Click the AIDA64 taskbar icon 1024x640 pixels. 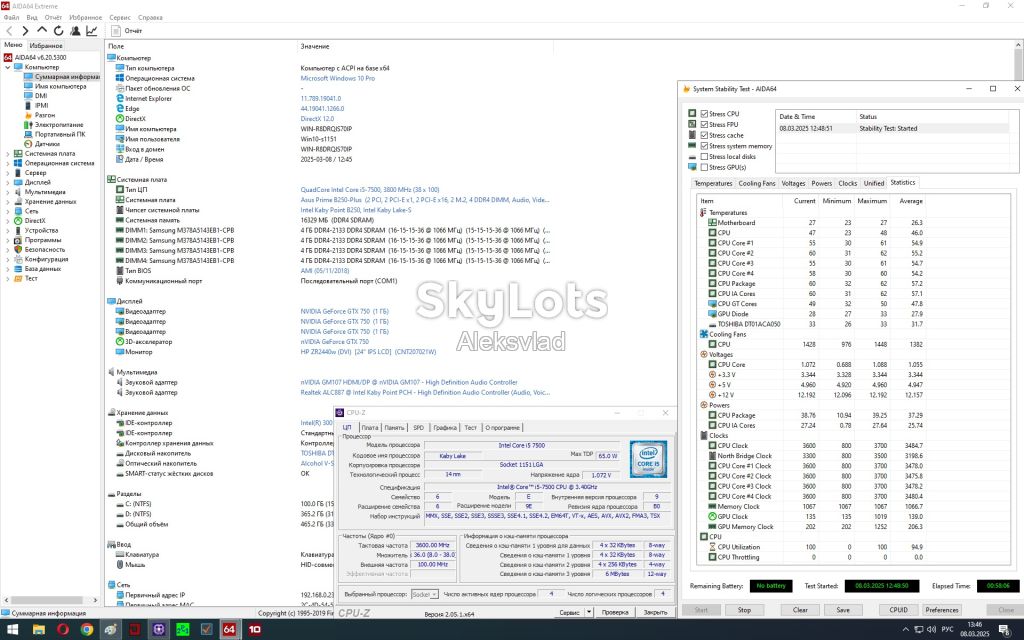[229, 630]
